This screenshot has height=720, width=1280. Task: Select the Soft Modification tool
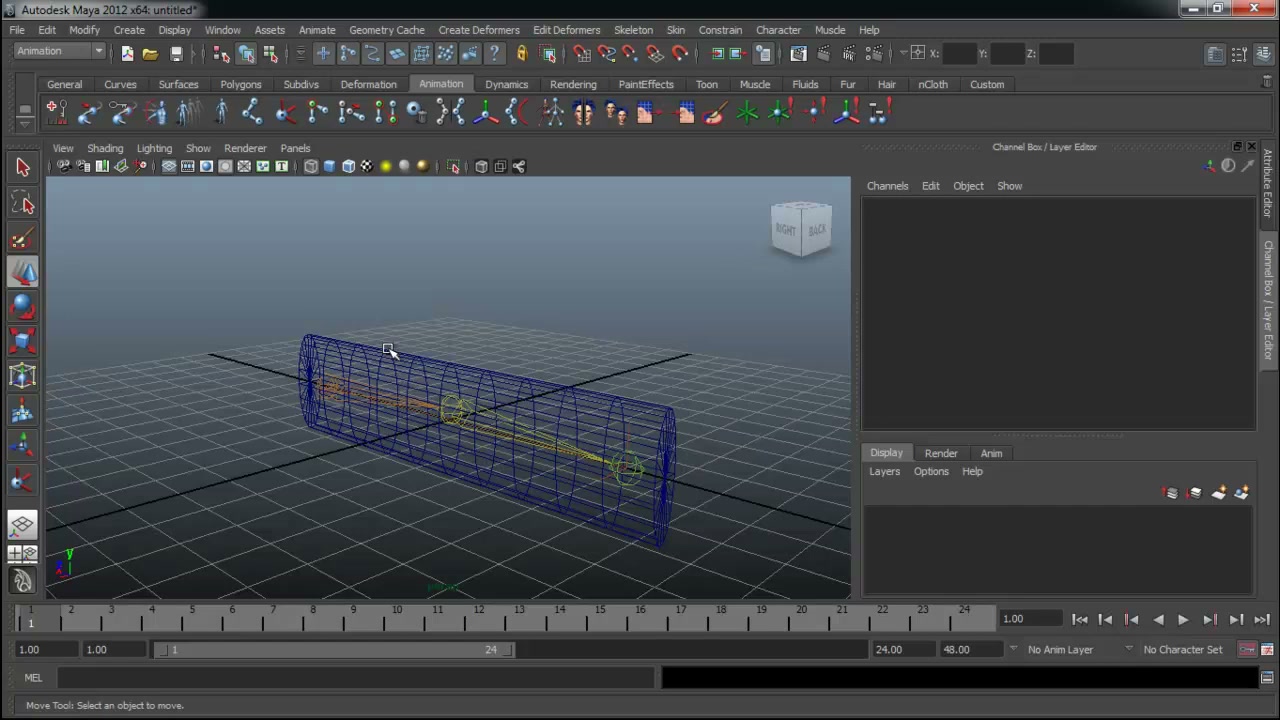tap(23, 411)
